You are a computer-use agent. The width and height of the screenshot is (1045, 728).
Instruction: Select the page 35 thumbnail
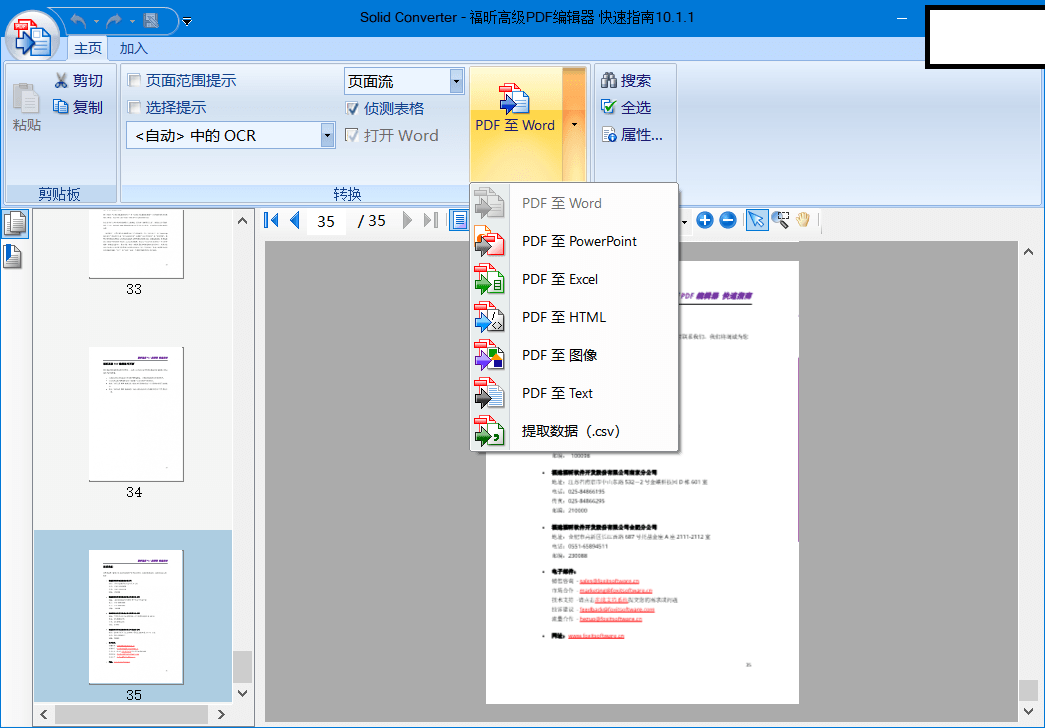point(136,617)
